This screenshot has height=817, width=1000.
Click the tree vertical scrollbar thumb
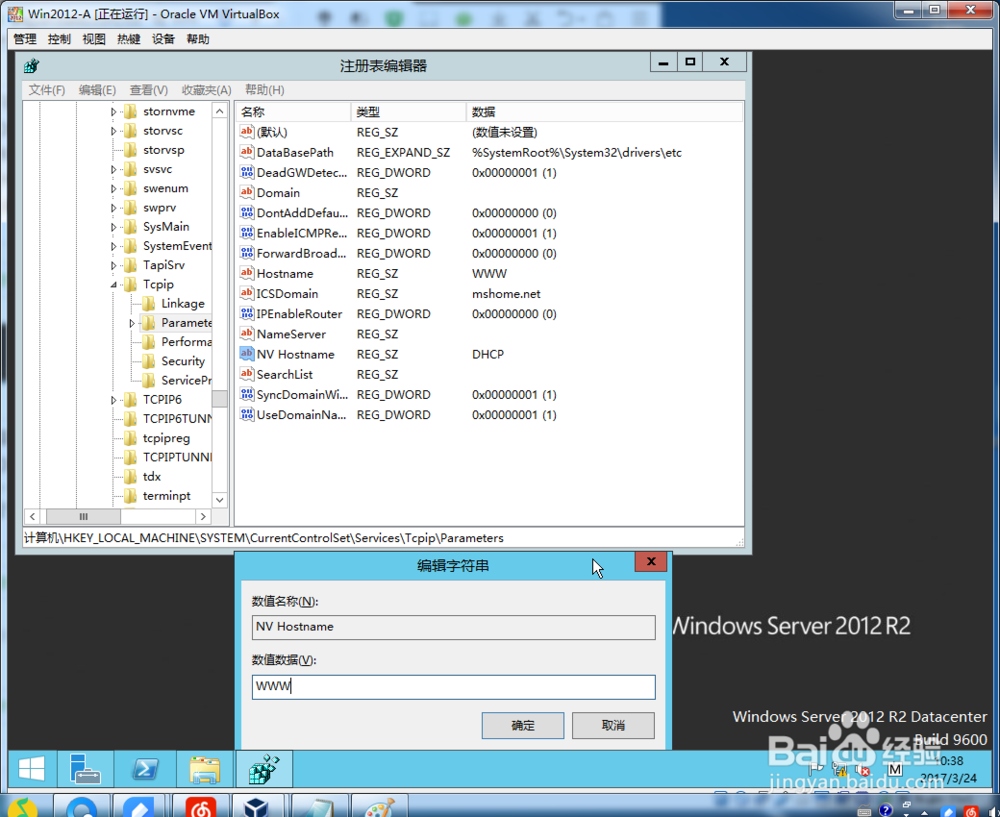tap(220, 399)
